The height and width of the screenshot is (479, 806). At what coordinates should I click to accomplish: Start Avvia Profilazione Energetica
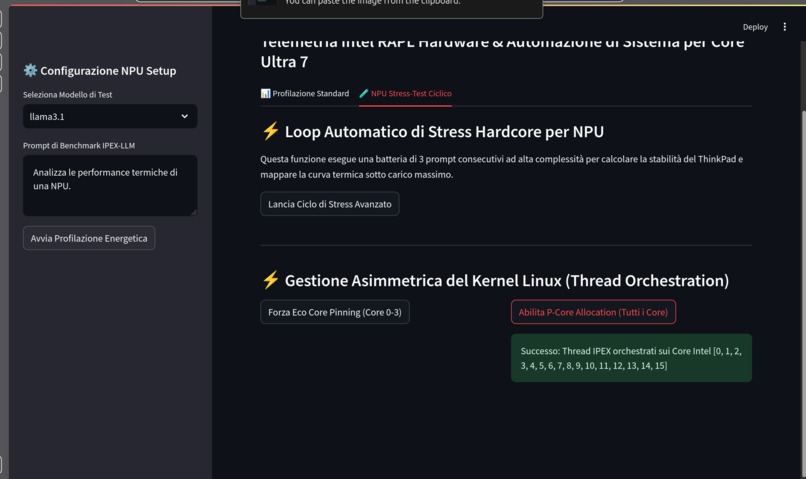[89, 238]
